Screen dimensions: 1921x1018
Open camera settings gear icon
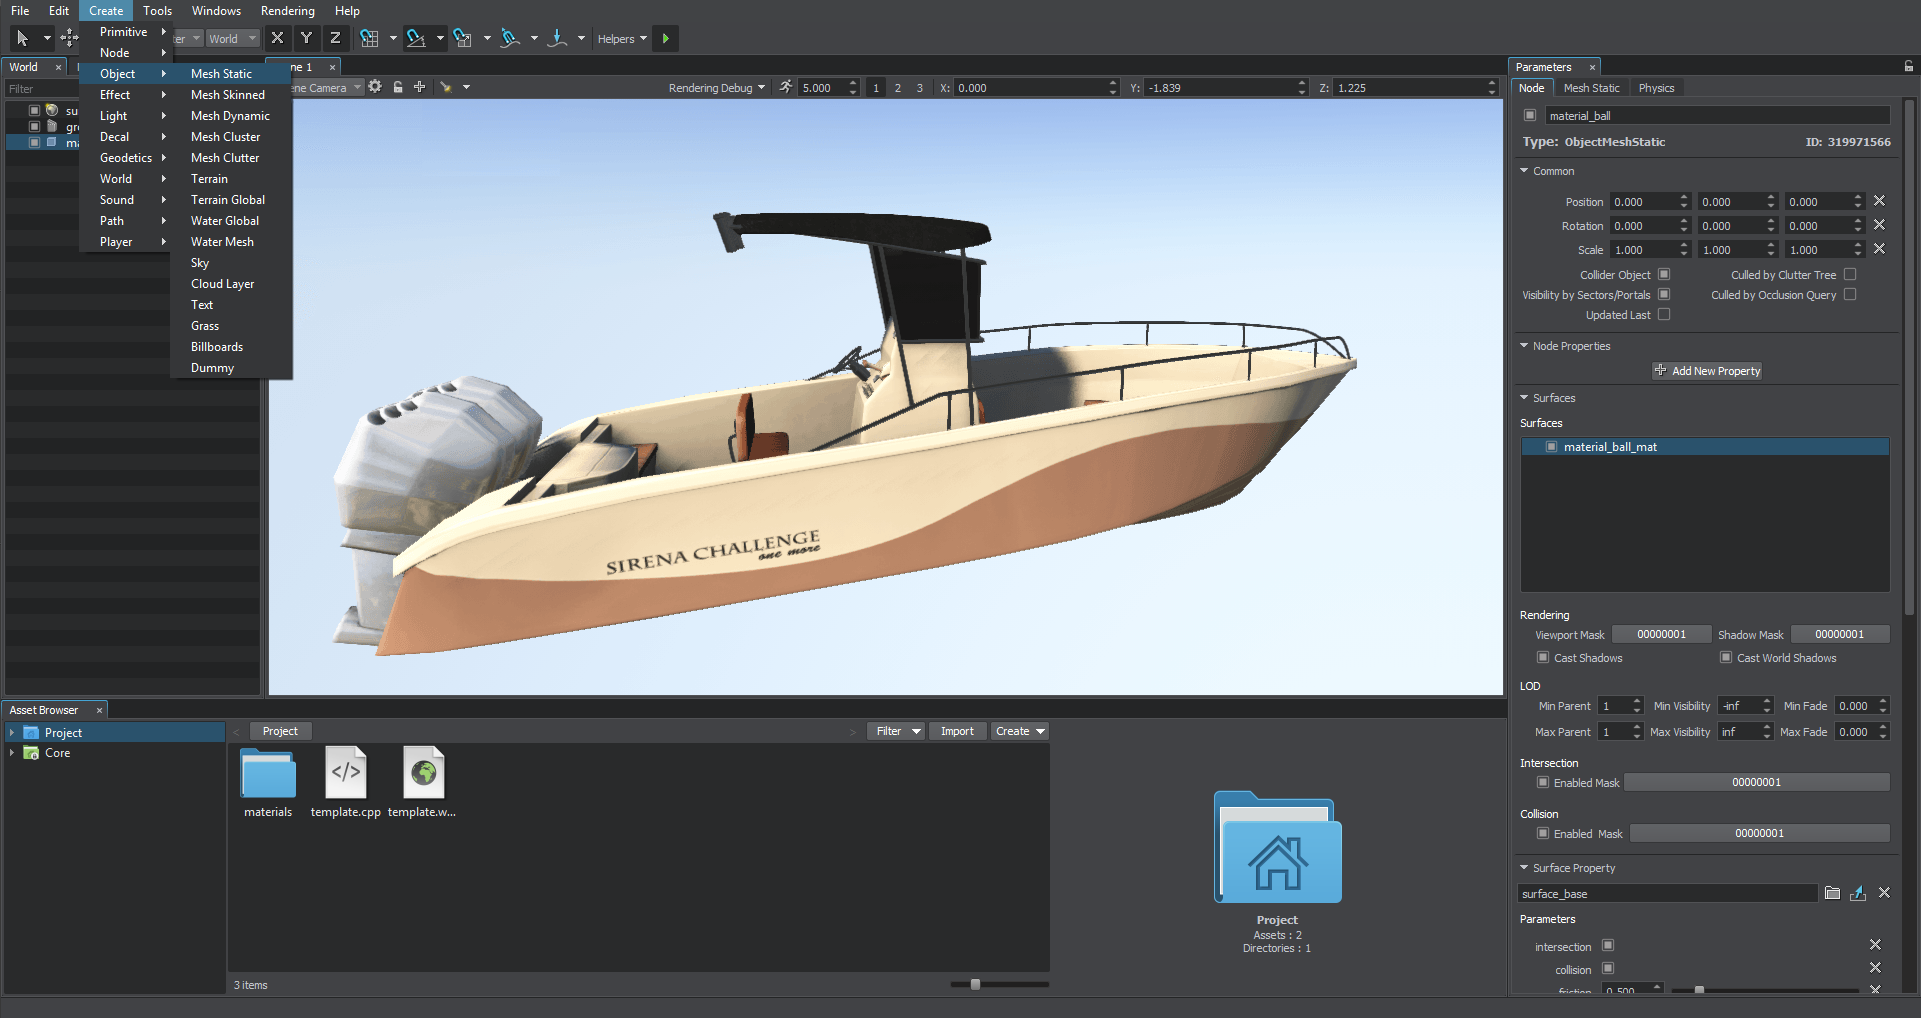point(375,87)
